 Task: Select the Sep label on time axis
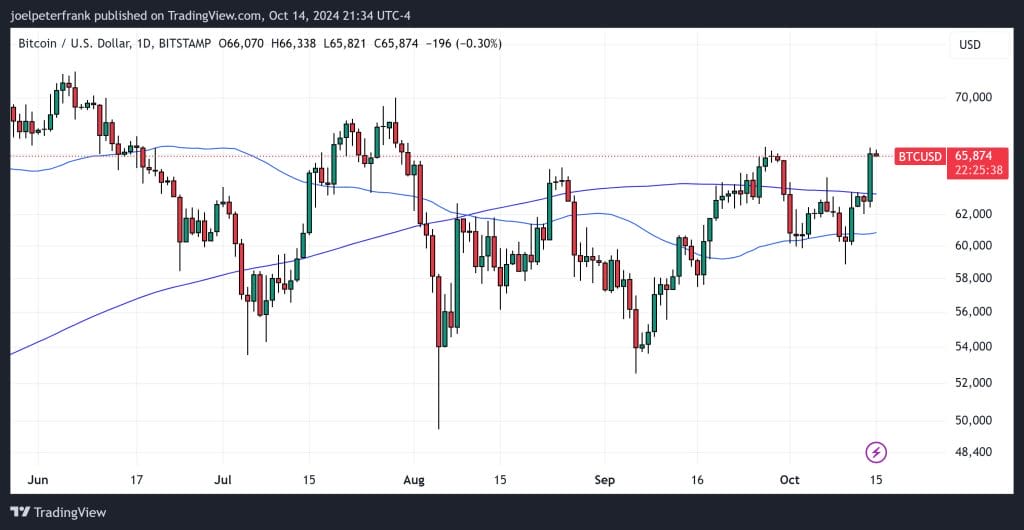[x=607, y=480]
